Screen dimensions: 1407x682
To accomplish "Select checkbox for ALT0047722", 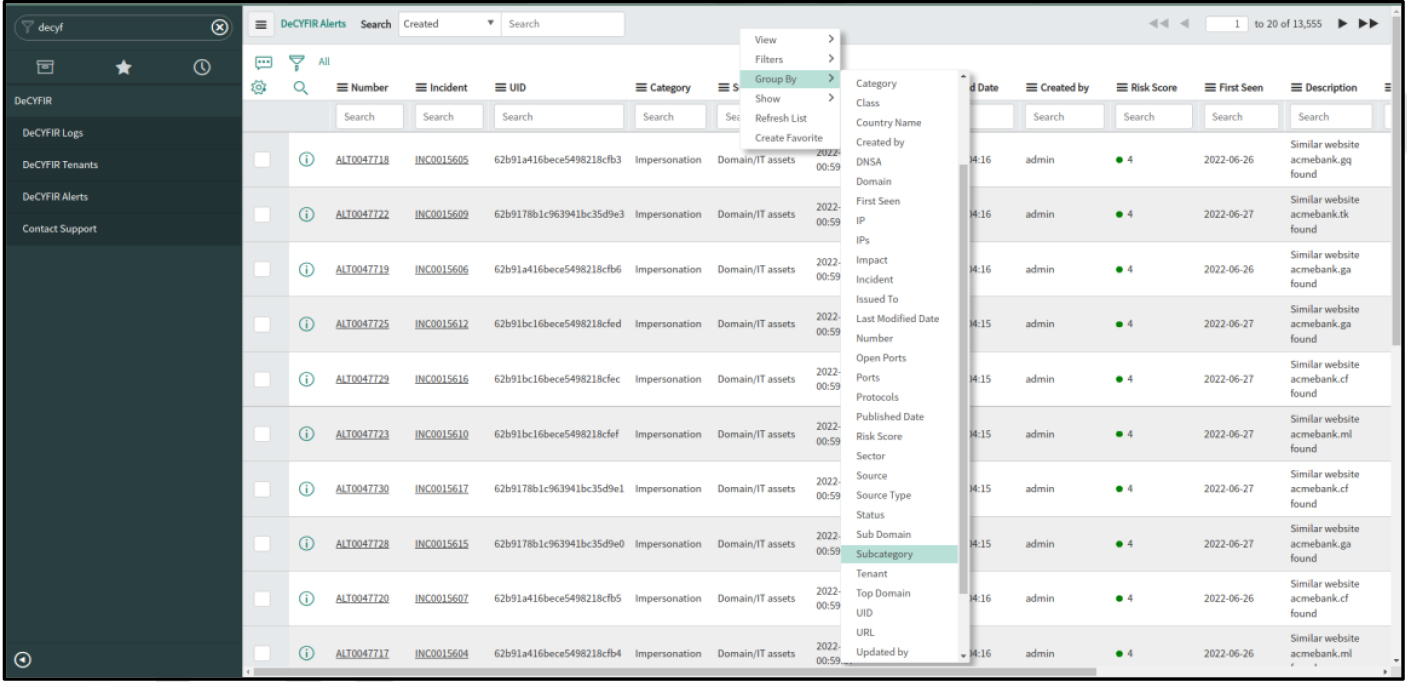I will (262, 214).
